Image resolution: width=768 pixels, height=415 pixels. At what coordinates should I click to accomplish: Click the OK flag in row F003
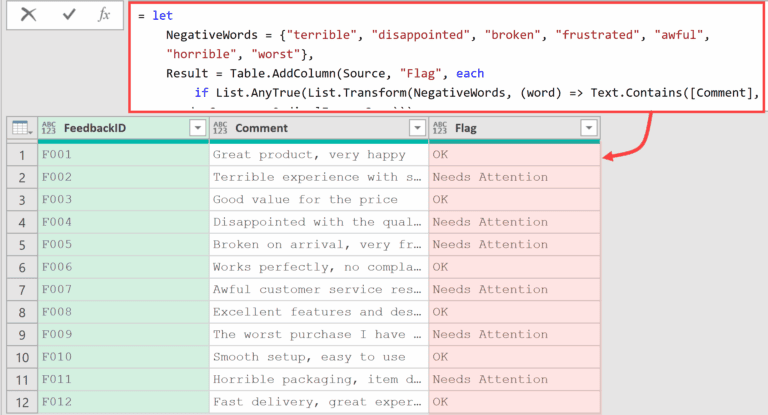point(514,200)
